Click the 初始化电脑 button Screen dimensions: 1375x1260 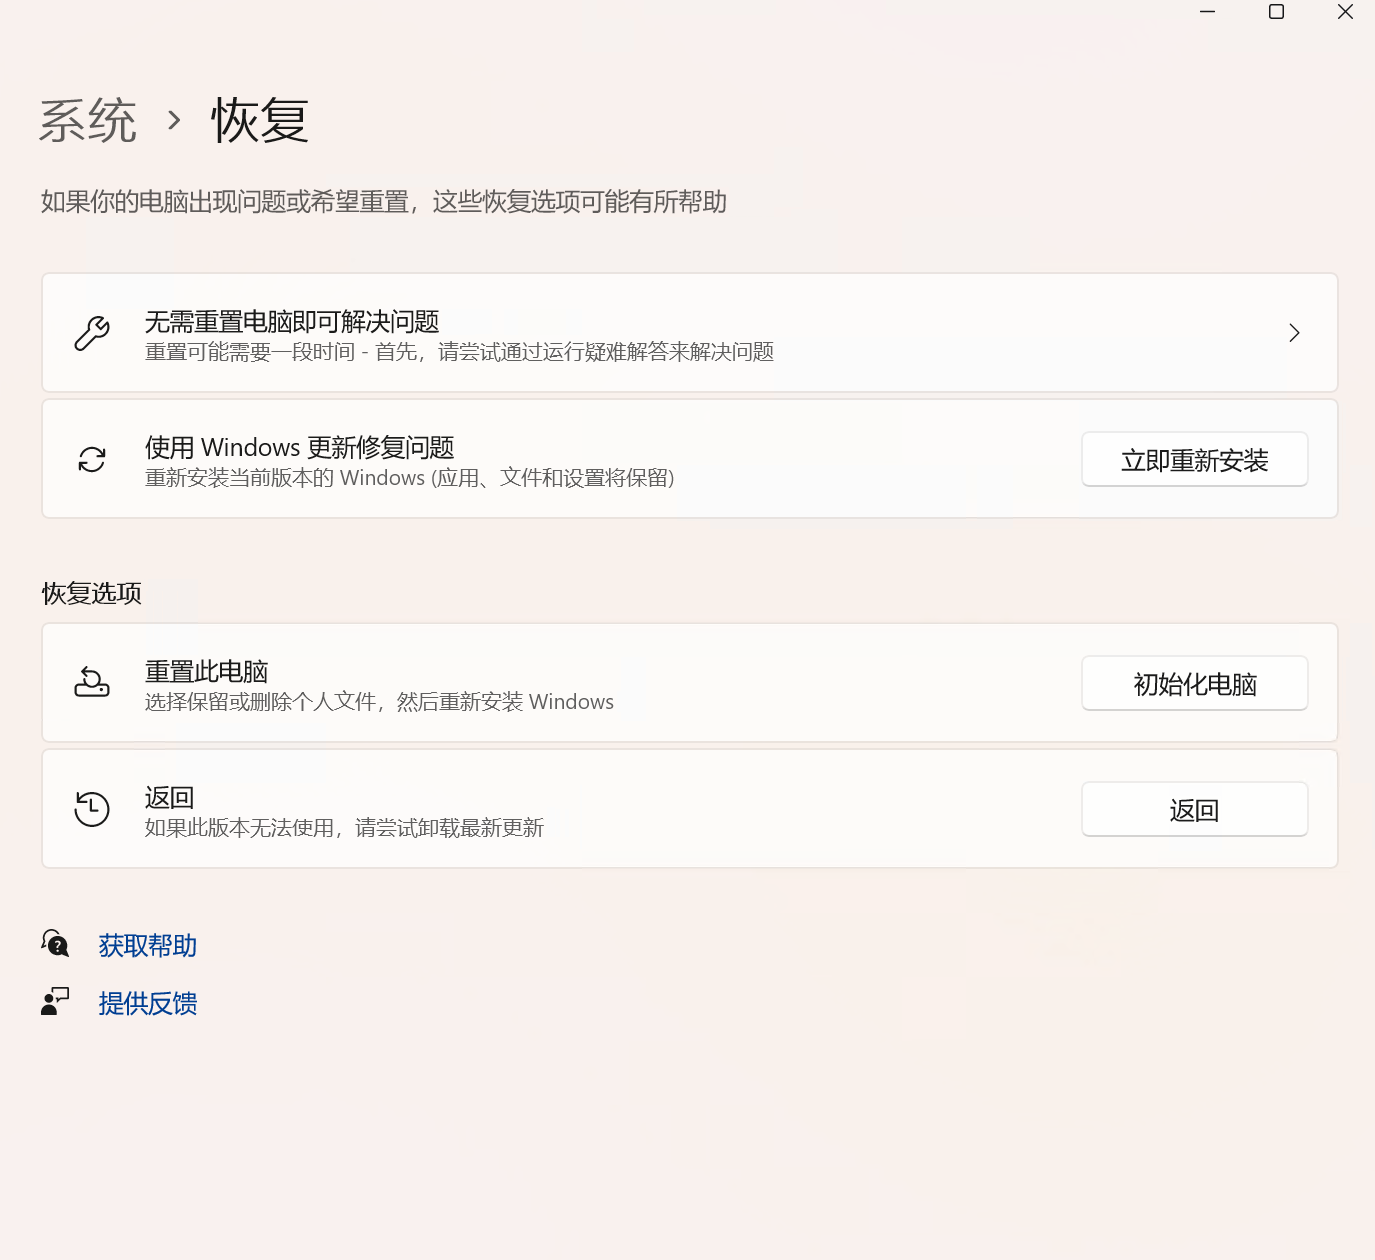1194,683
